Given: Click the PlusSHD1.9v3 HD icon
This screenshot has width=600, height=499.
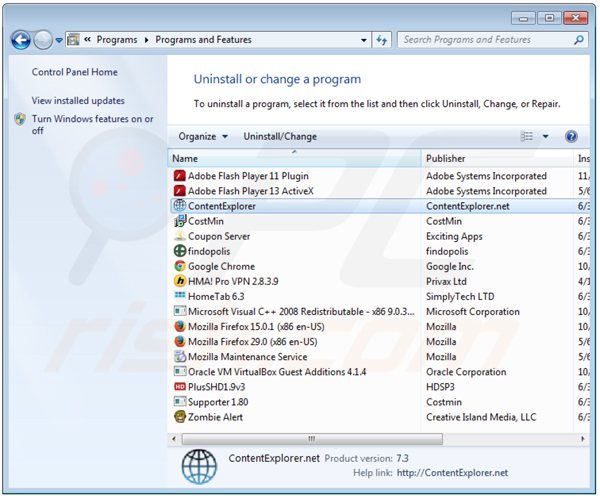Looking at the screenshot, I should 179,387.
